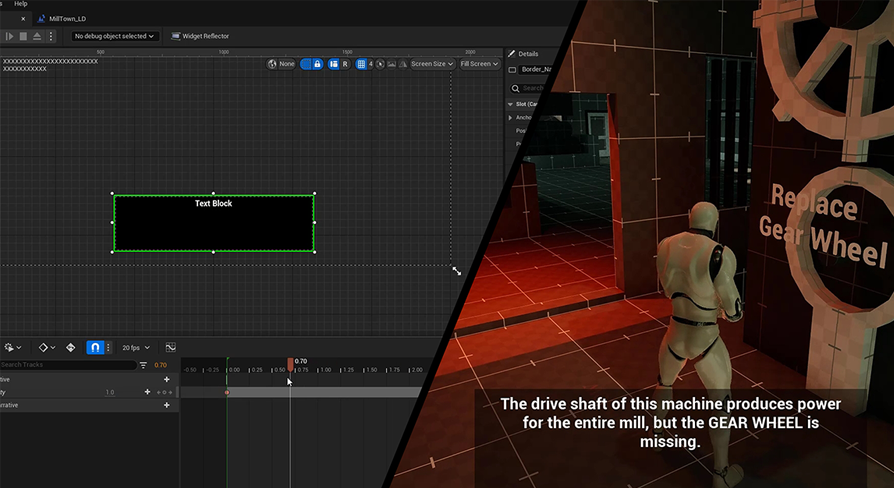
Task: Click right-middle handle of selected border
Action: coord(315,222)
